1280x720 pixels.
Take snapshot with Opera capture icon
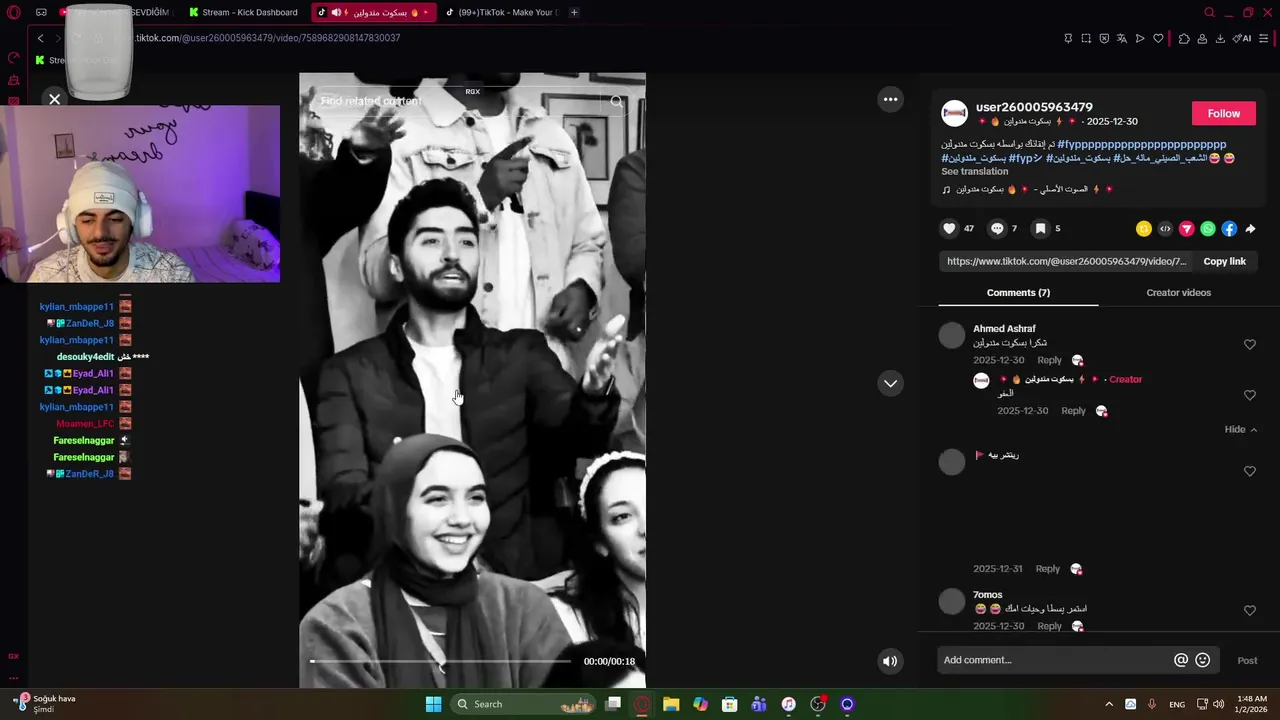(x=1086, y=38)
